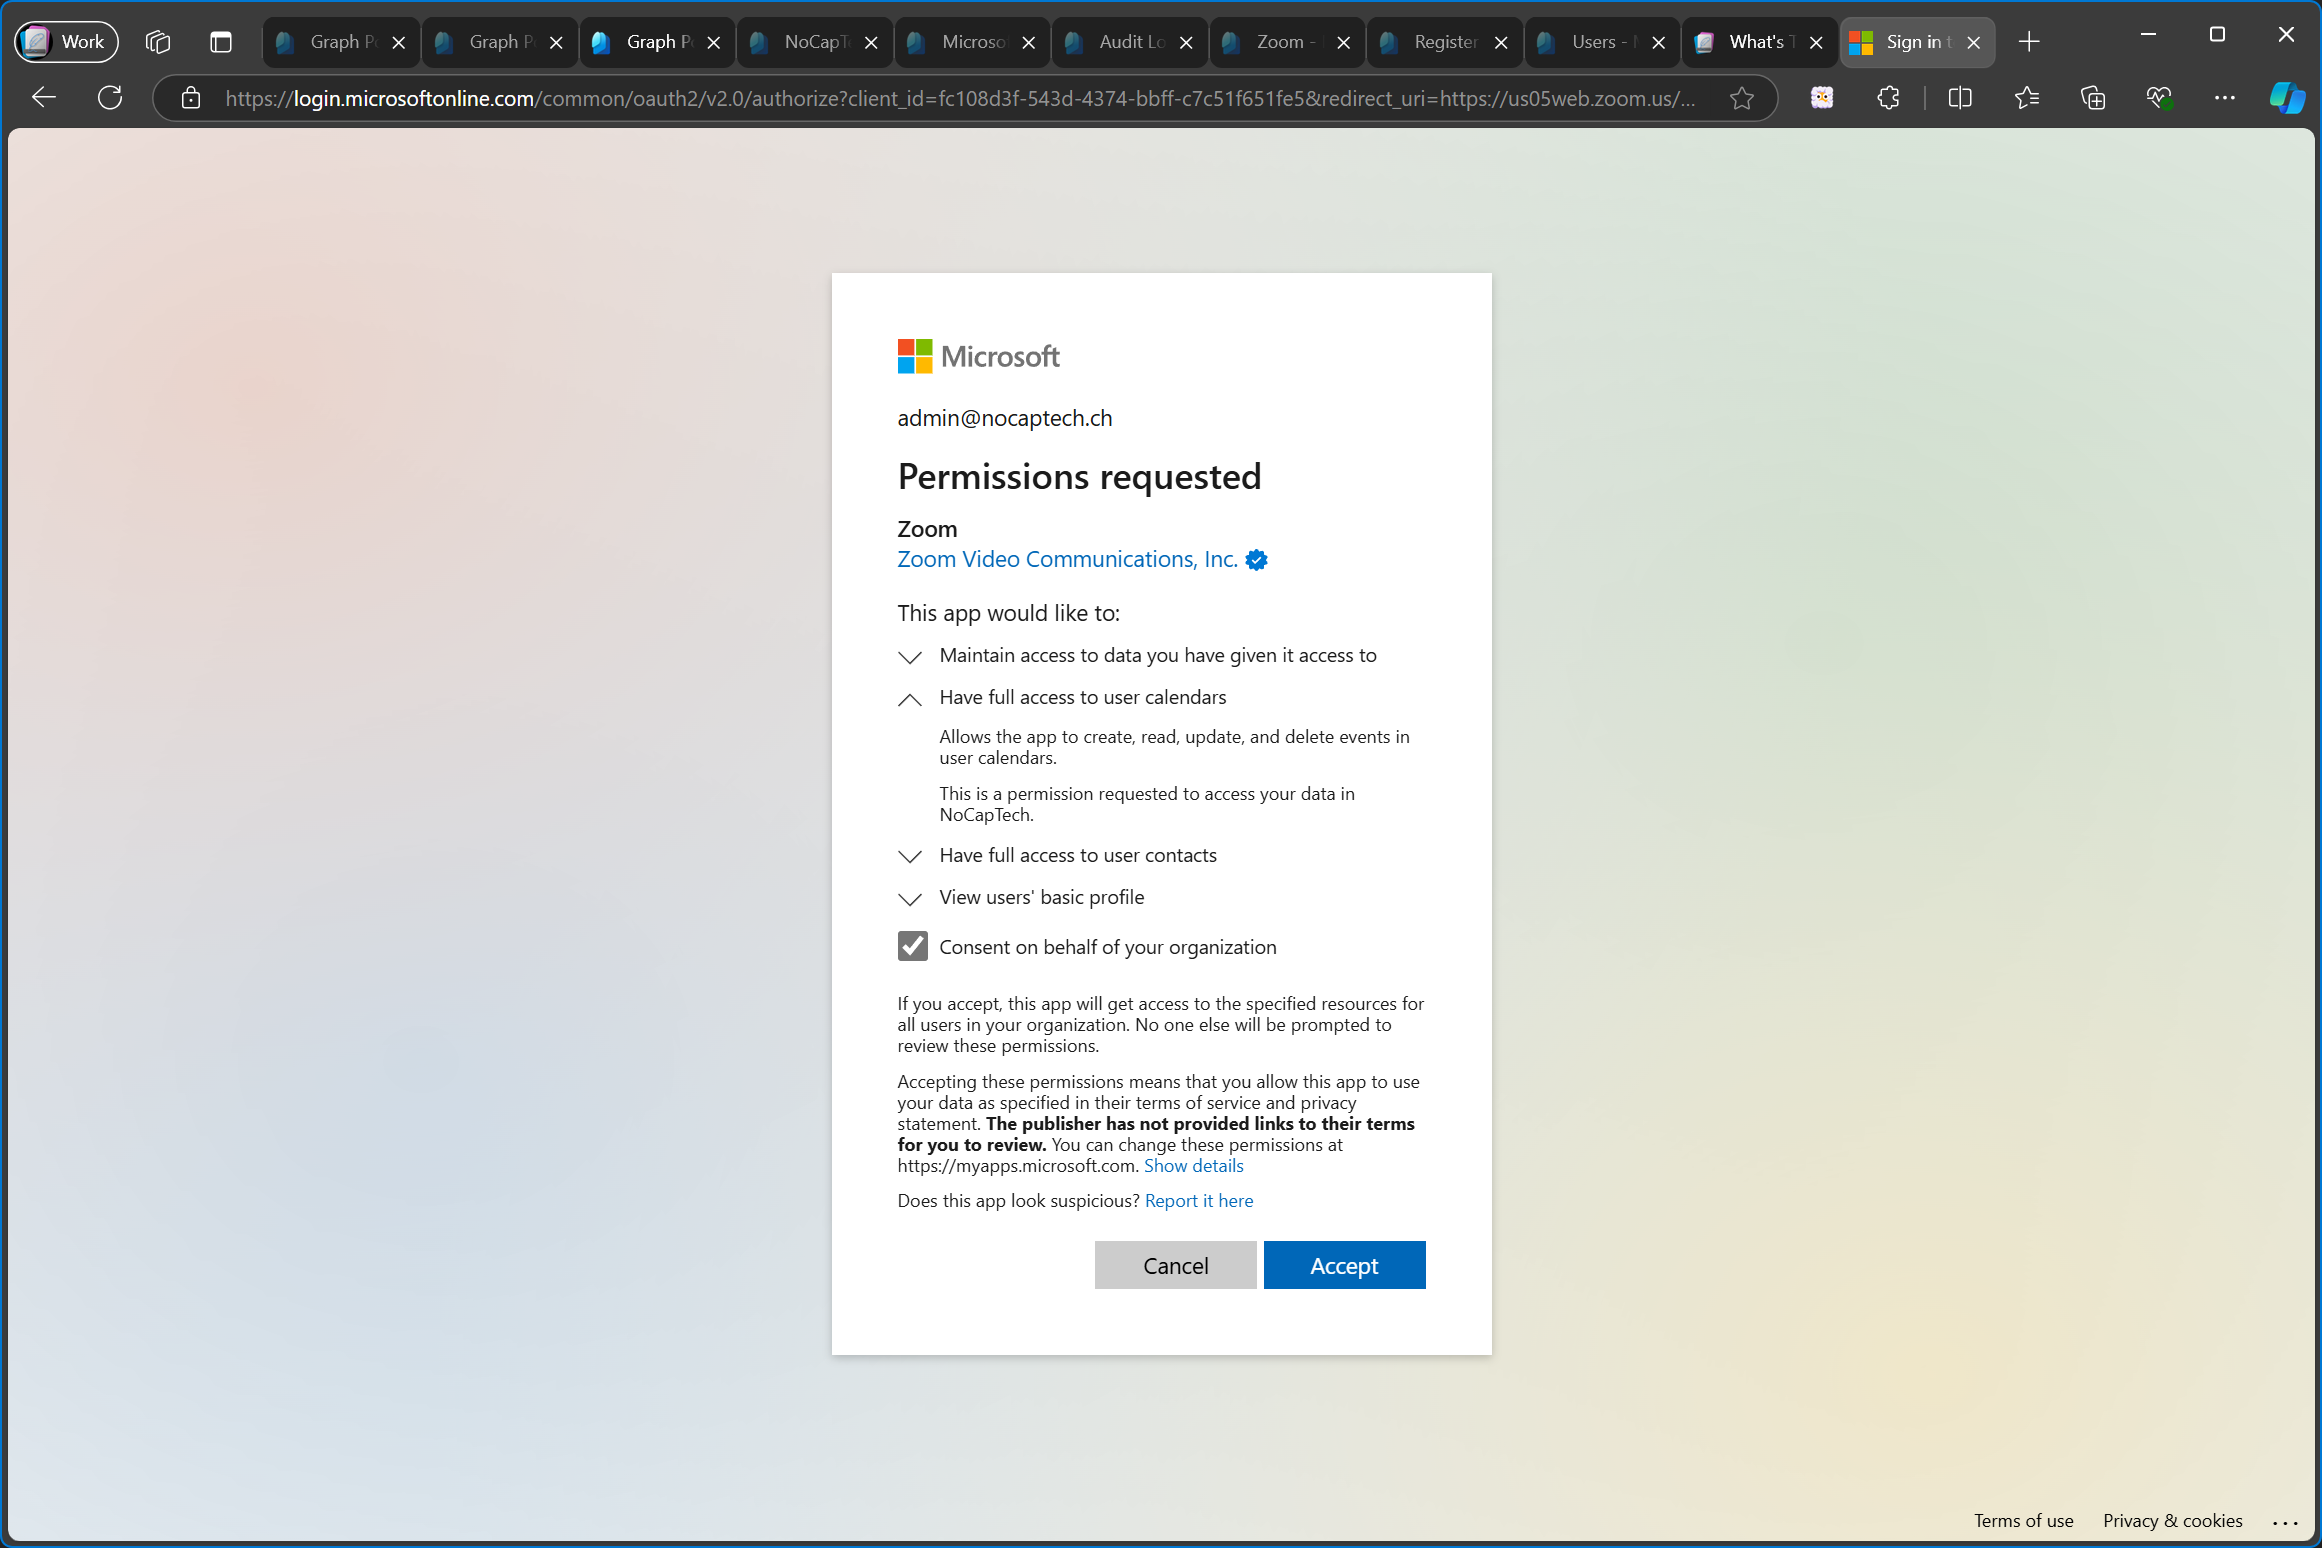Screen dimensions: 2322x1548
Task: Click the Zoom Video Communications link
Action: click(x=1066, y=558)
